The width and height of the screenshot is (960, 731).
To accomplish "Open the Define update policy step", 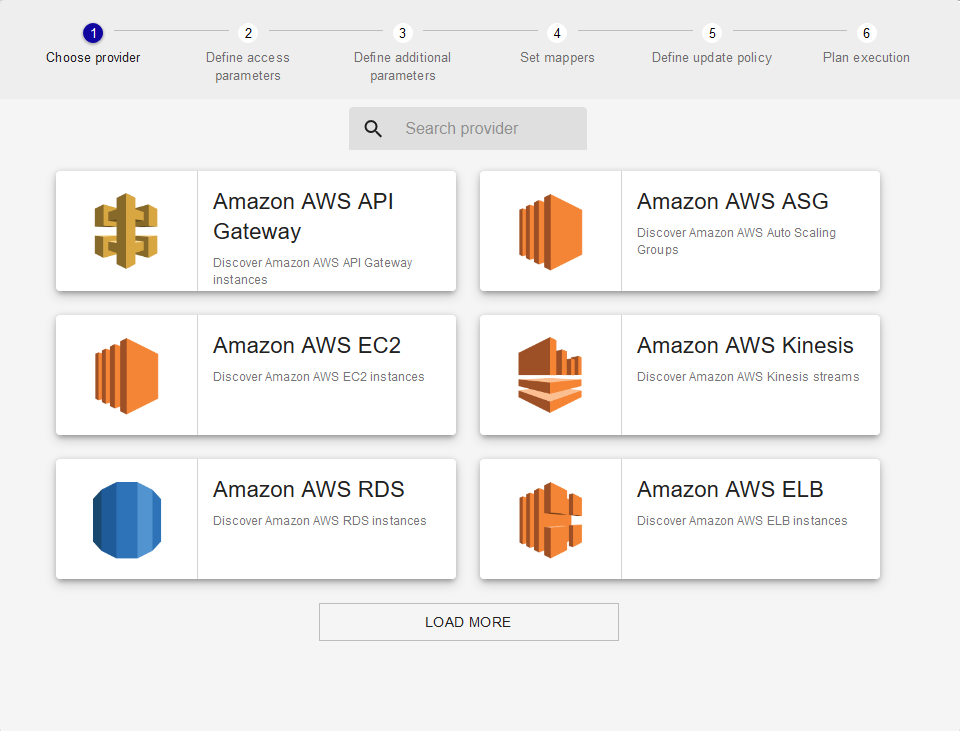I will click(x=712, y=58).
